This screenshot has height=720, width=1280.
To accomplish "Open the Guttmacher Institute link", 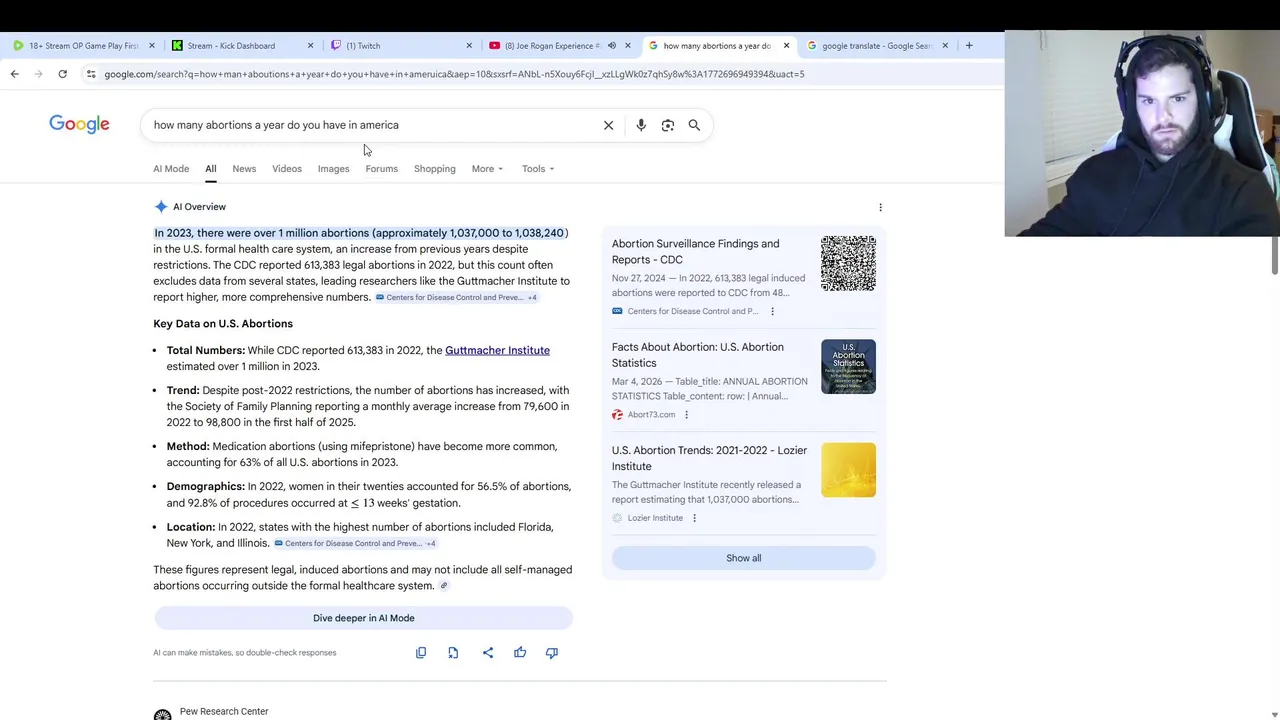I will tap(497, 350).
